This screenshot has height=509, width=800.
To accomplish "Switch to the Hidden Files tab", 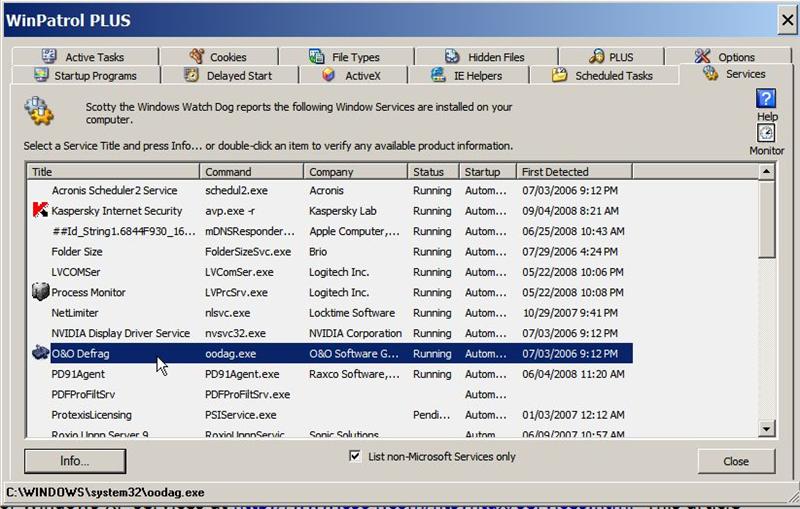I will click(x=486, y=57).
